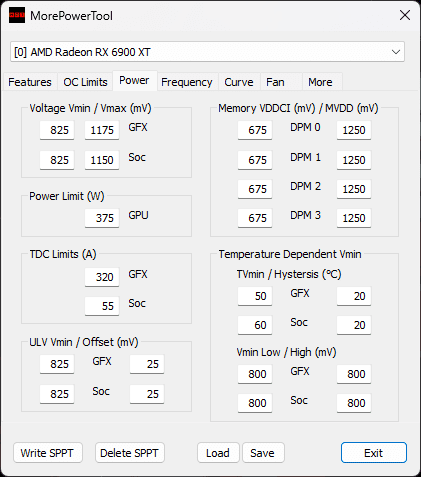The image size is (421, 477).
Task: Click the Save button
Action: point(263,453)
